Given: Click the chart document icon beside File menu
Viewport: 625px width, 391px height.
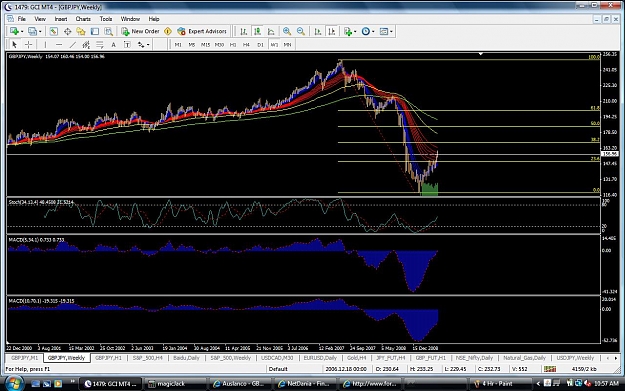Looking at the screenshot, I should coord(10,19).
